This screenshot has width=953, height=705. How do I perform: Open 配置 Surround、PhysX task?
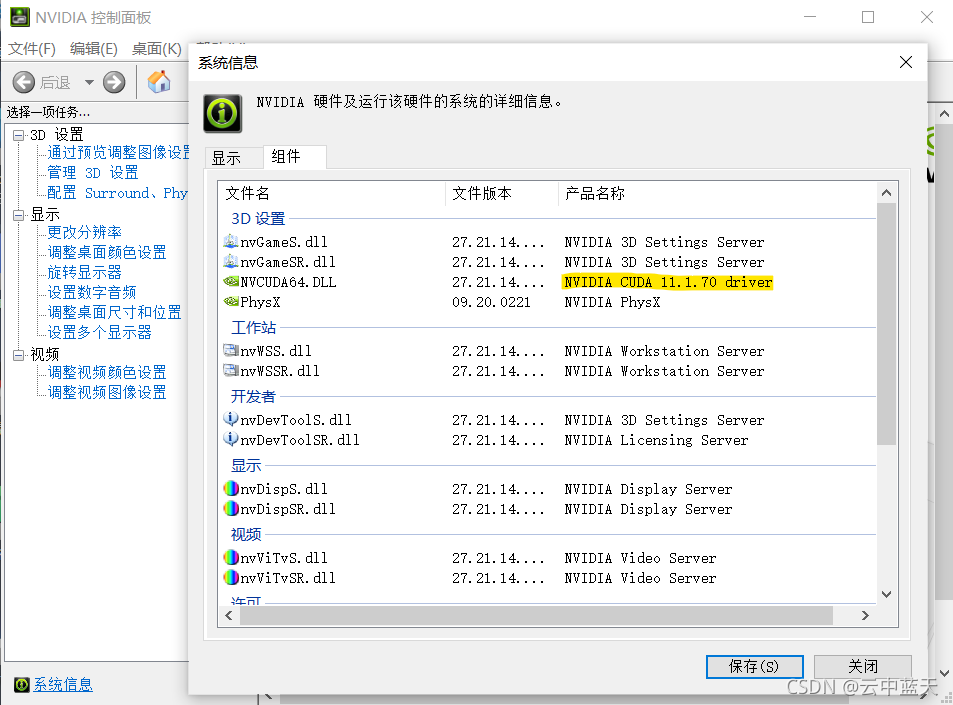(118, 193)
